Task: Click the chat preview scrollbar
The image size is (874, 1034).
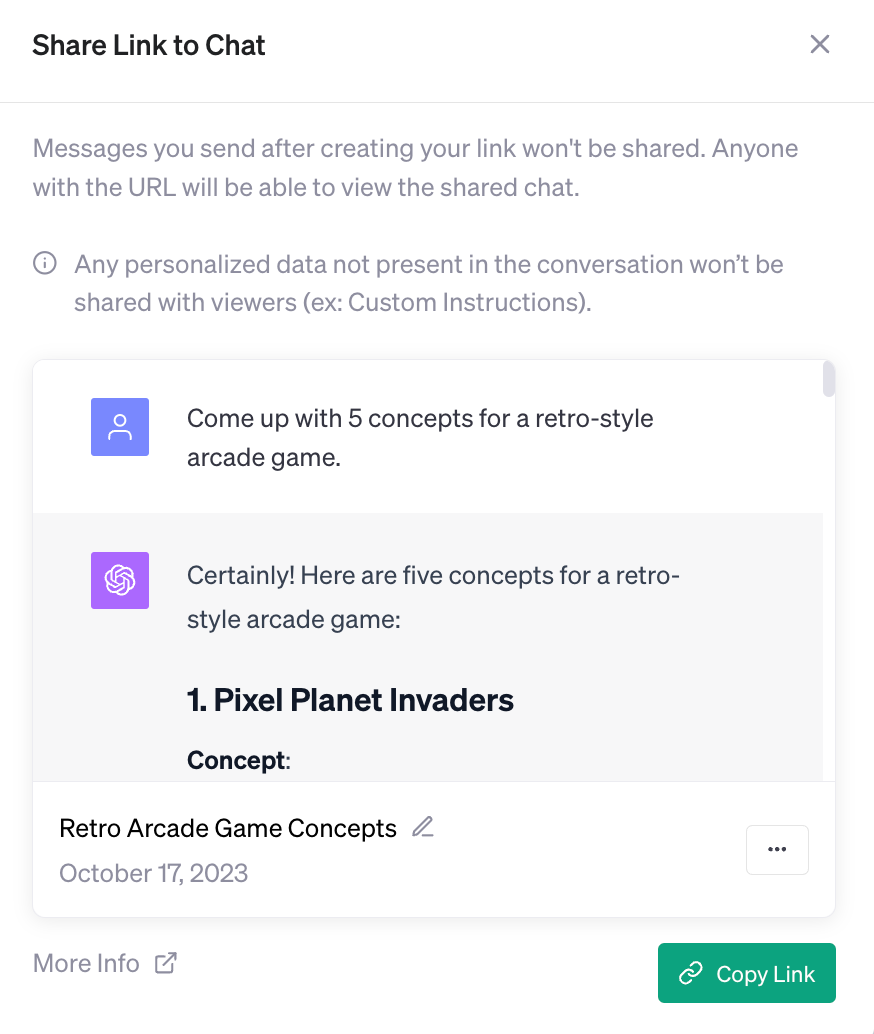Action: 828,380
